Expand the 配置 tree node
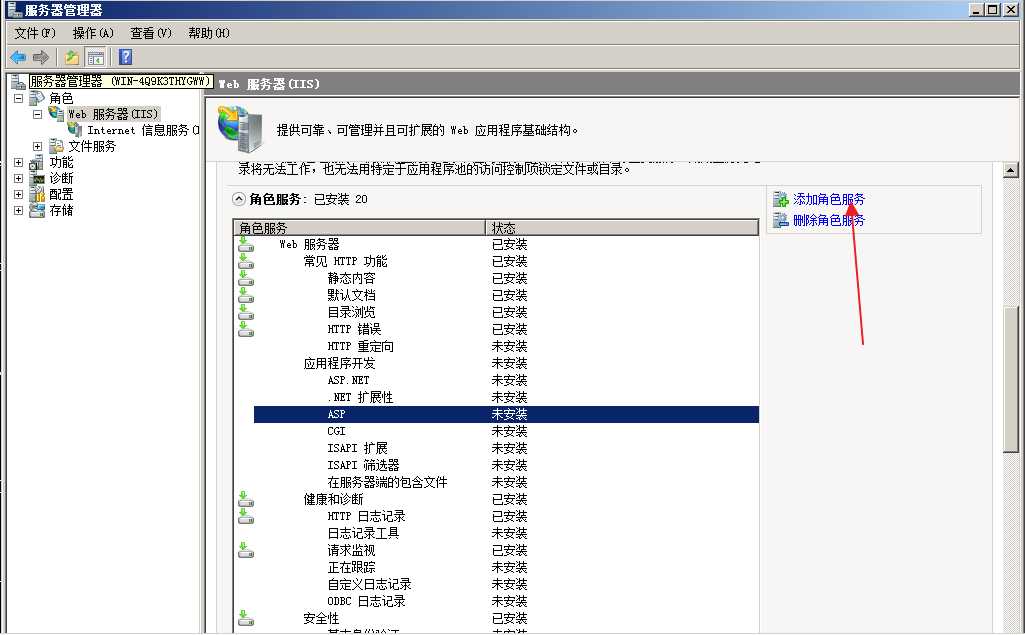 click(x=18, y=194)
